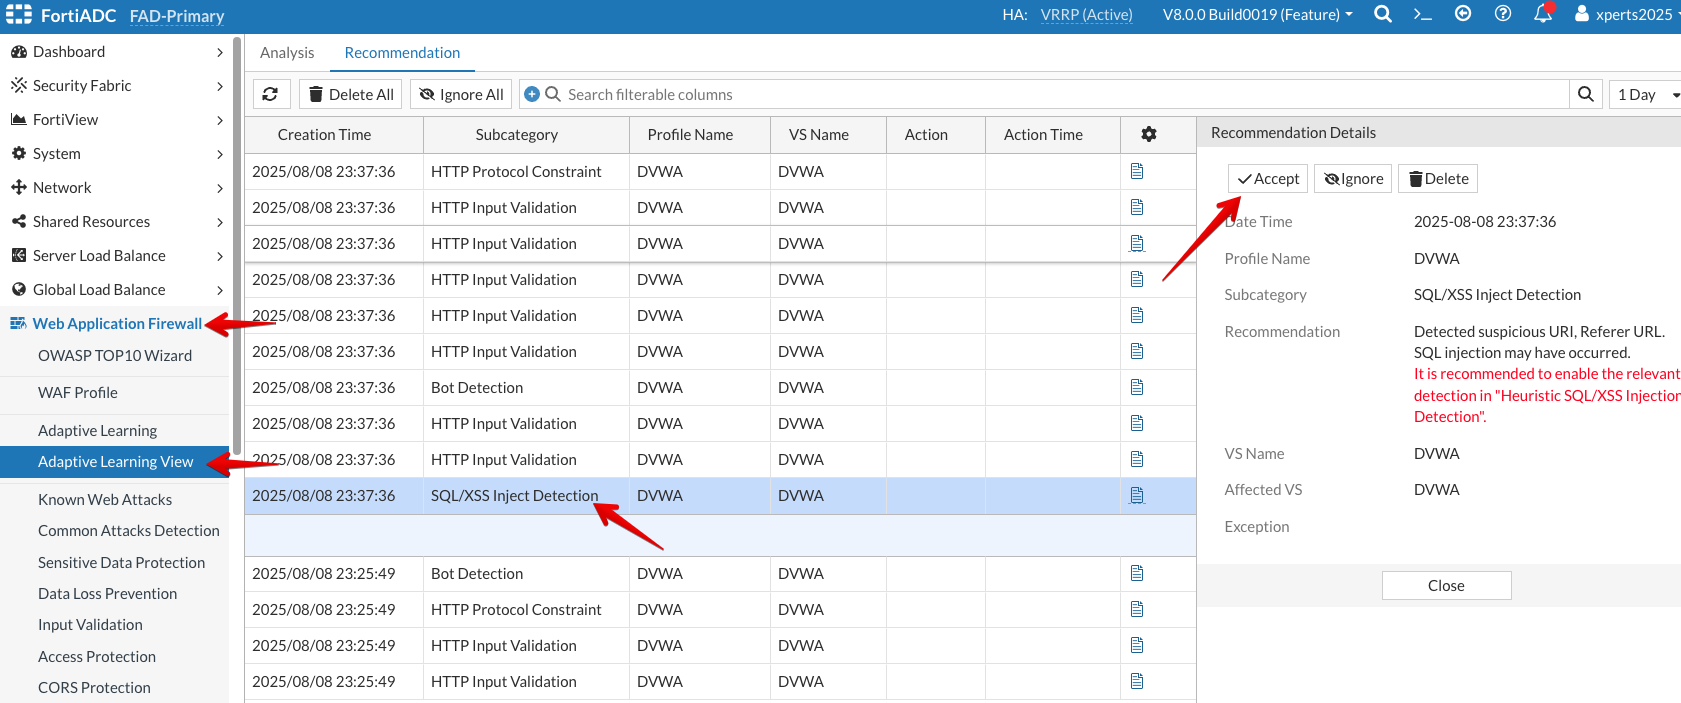Click the VRRP (Active) HA link

1086,15
